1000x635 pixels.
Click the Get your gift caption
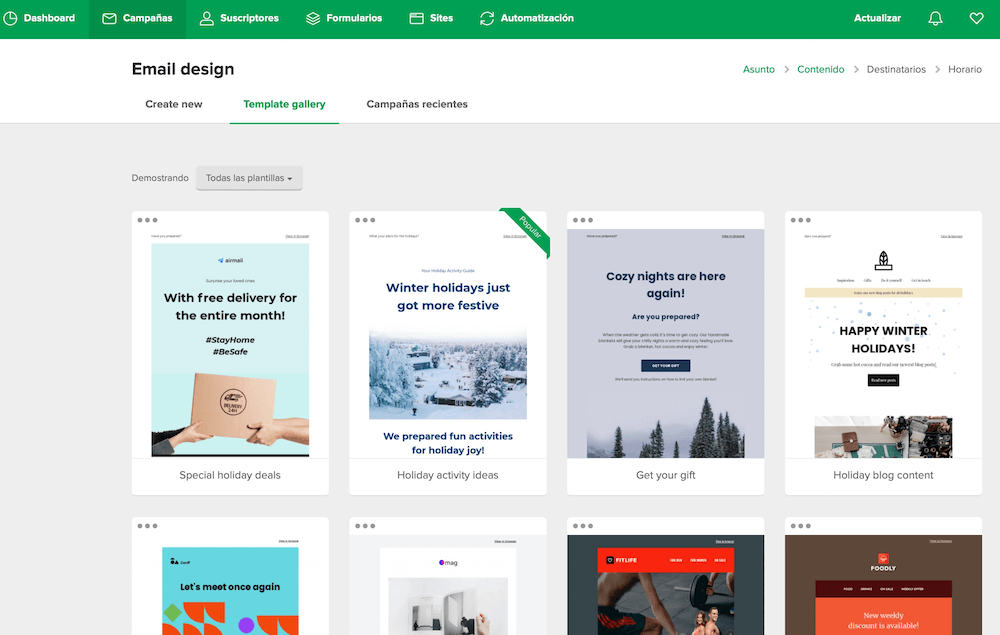click(x=666, y=475)
